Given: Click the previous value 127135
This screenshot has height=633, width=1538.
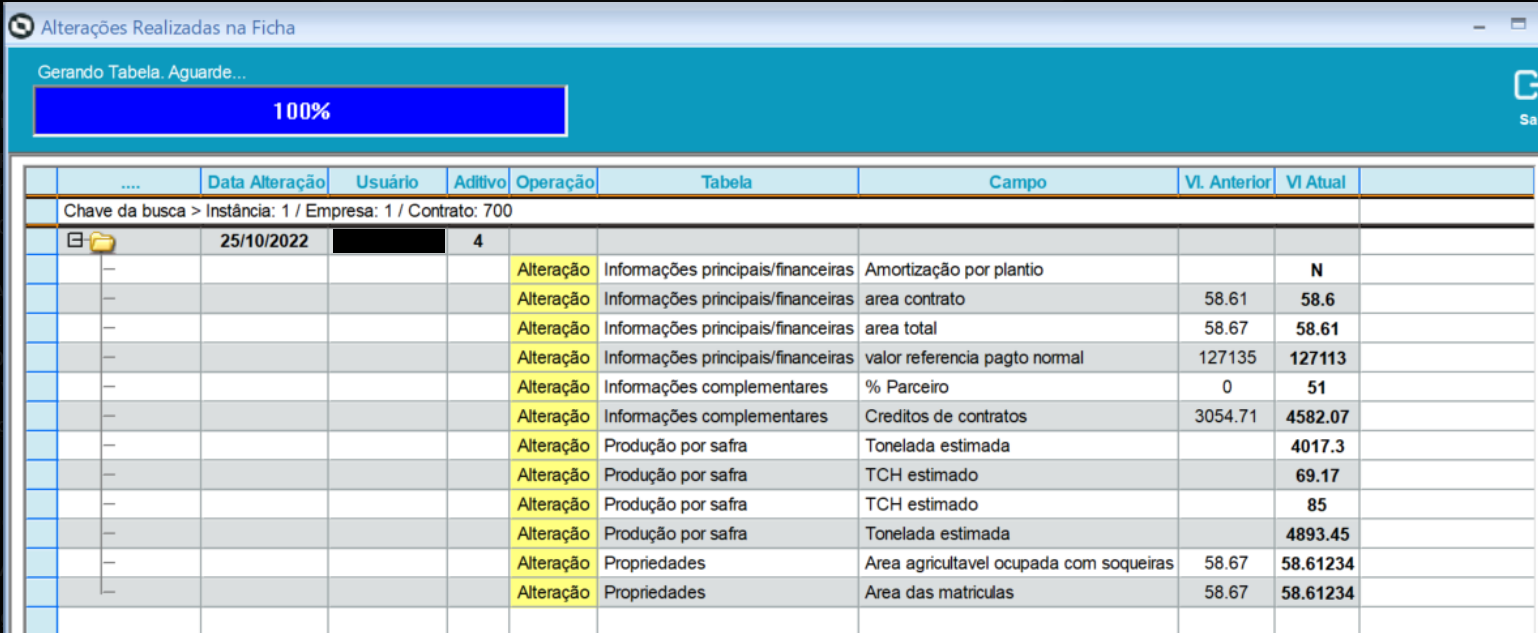Looking at the screenshot, I should pyautogui.click(x=1226, y=358).
